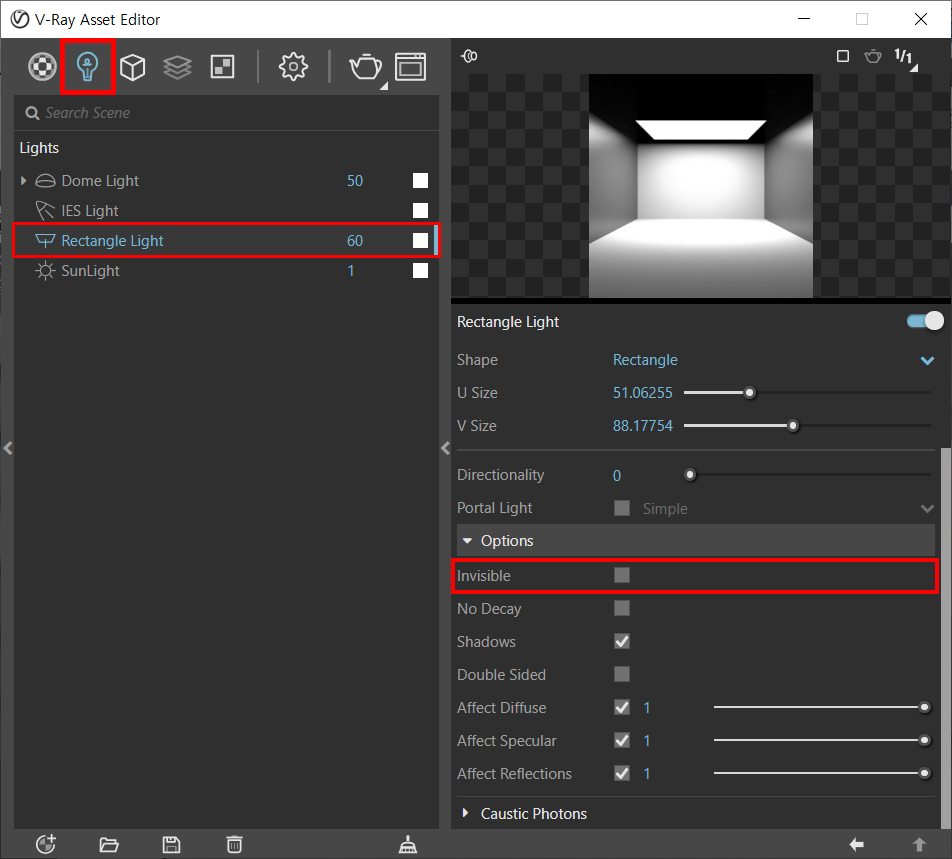Click the up arrow at bottom right
The height and width of the screenshot is (859, 952).
919,844
